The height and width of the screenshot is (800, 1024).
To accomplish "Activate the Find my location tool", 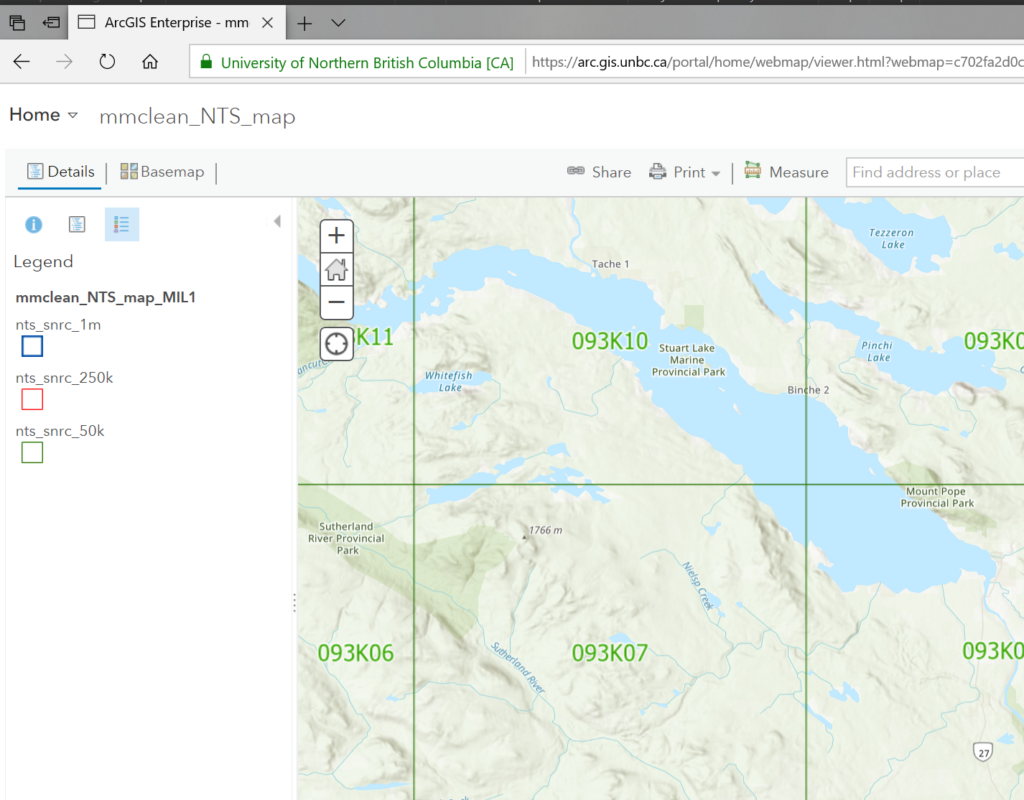I will click(x=336, y=343).
